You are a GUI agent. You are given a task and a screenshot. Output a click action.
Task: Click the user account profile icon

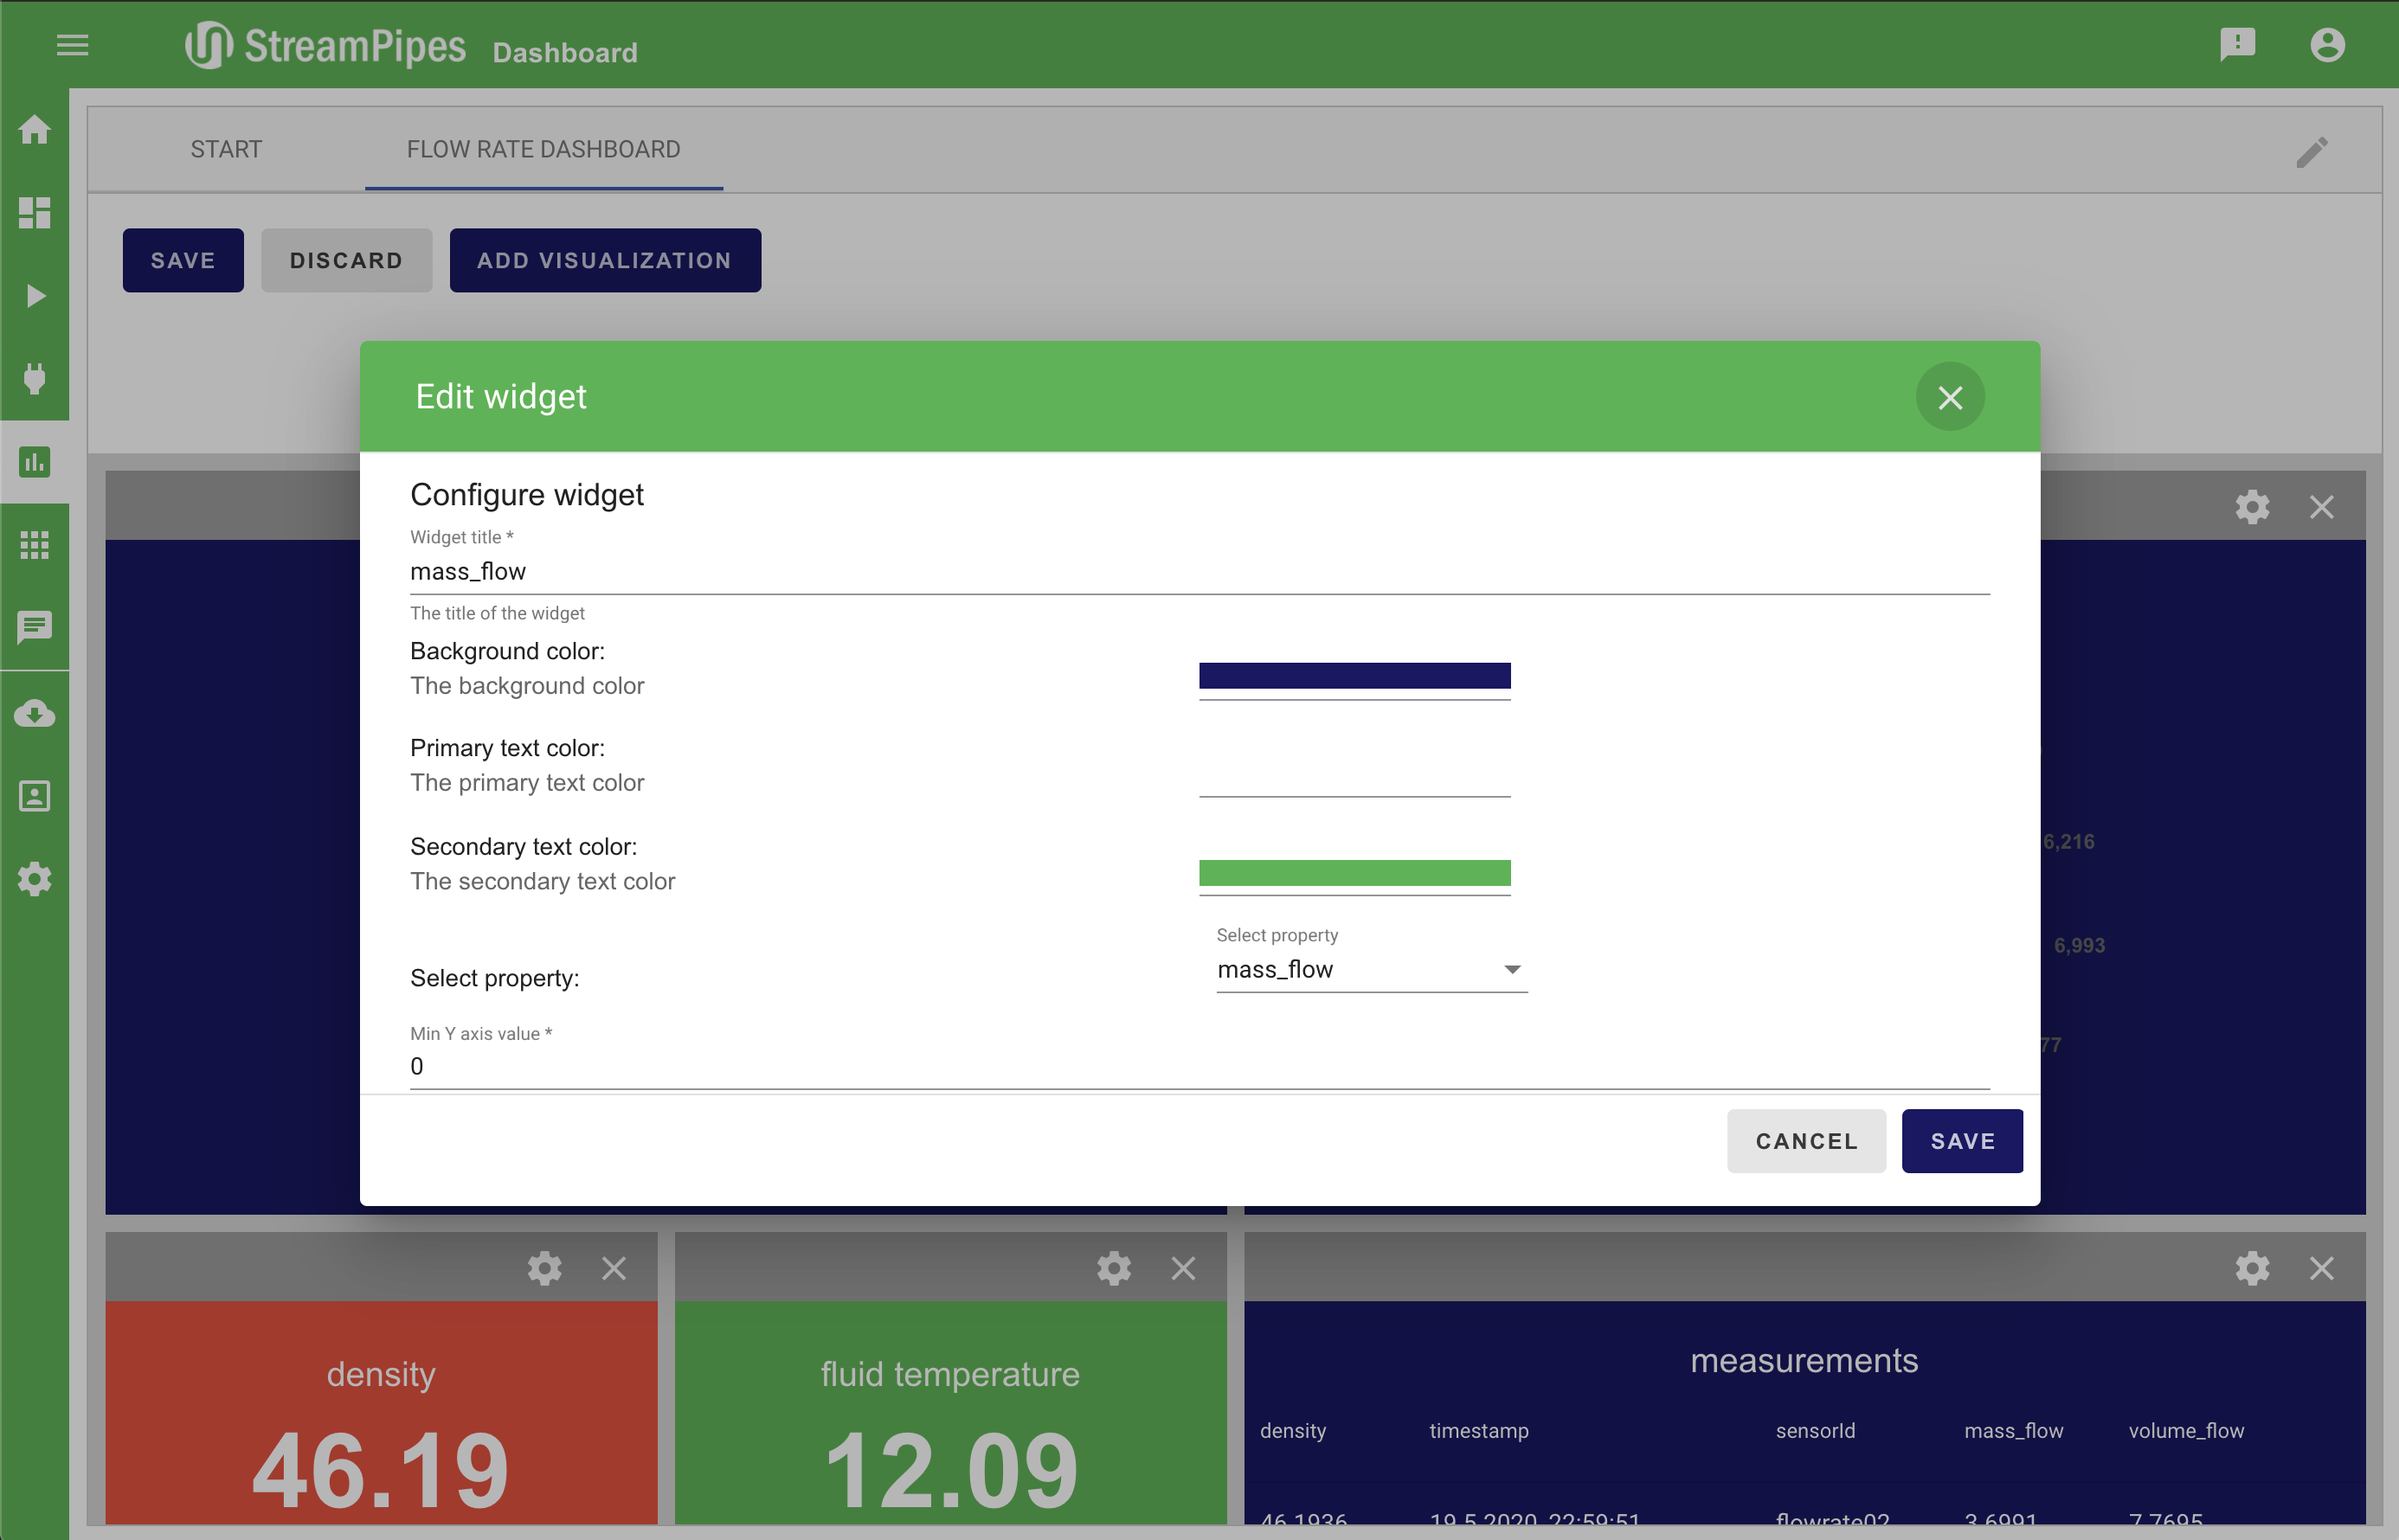2327,45
